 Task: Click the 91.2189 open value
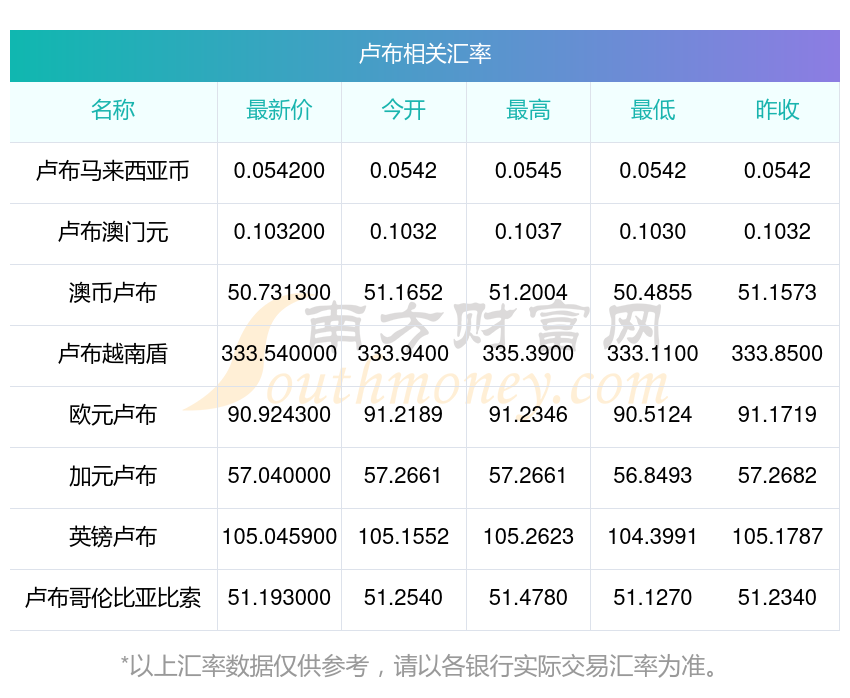point(403,415)
